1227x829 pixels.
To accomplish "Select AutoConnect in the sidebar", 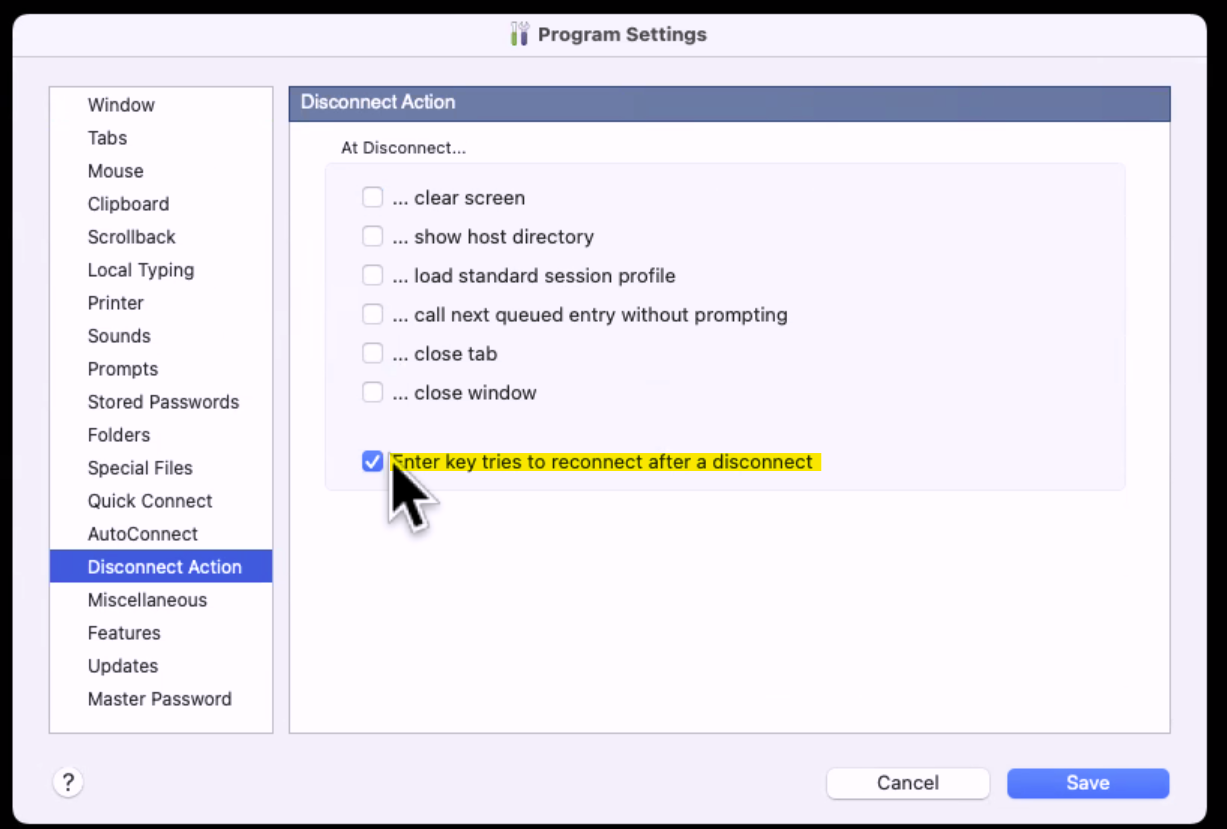I will (x=161, y=534).
